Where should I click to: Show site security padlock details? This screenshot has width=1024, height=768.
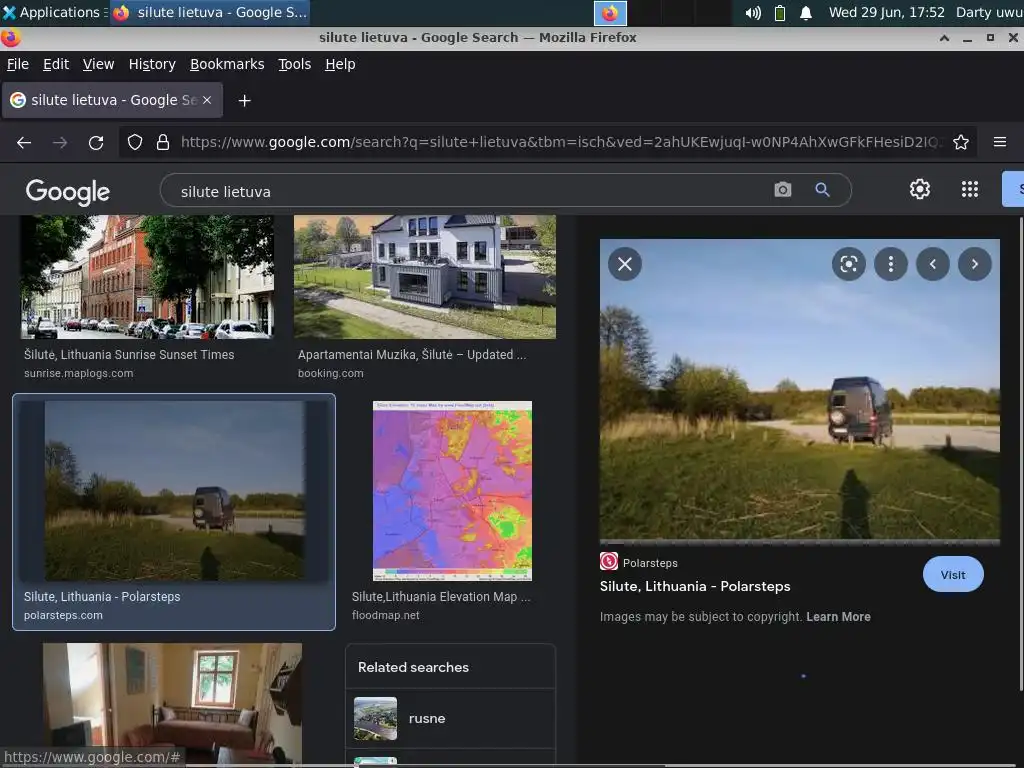(163, 142)
